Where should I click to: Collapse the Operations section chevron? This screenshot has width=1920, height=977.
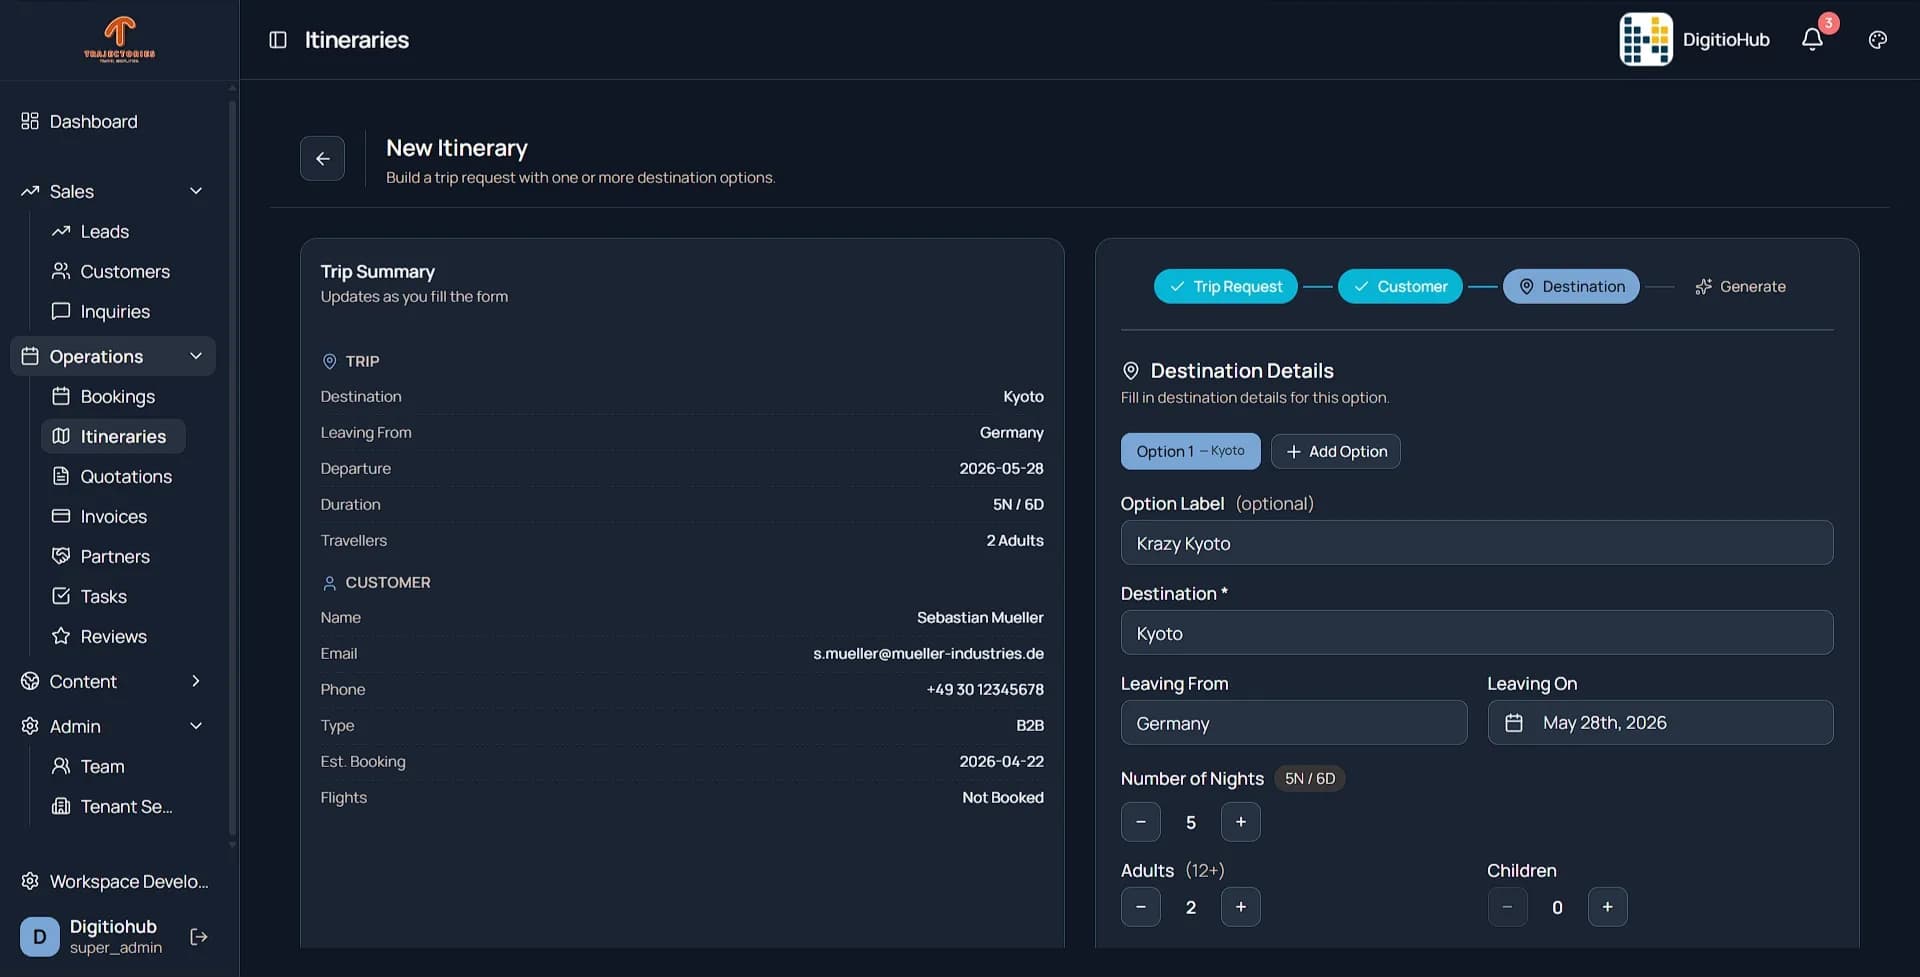pyautogui.click(x=196, y=356)
